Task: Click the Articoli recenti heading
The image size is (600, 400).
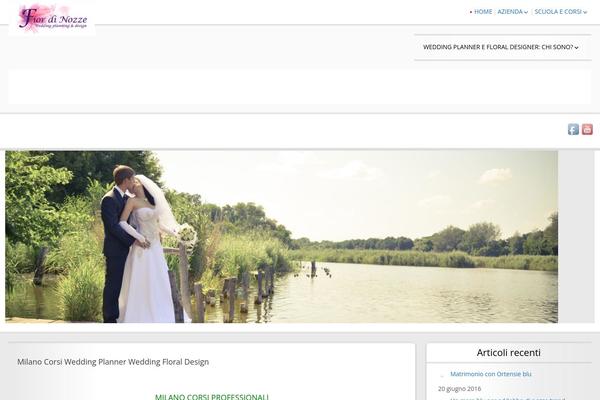Action: click(509, 353)
